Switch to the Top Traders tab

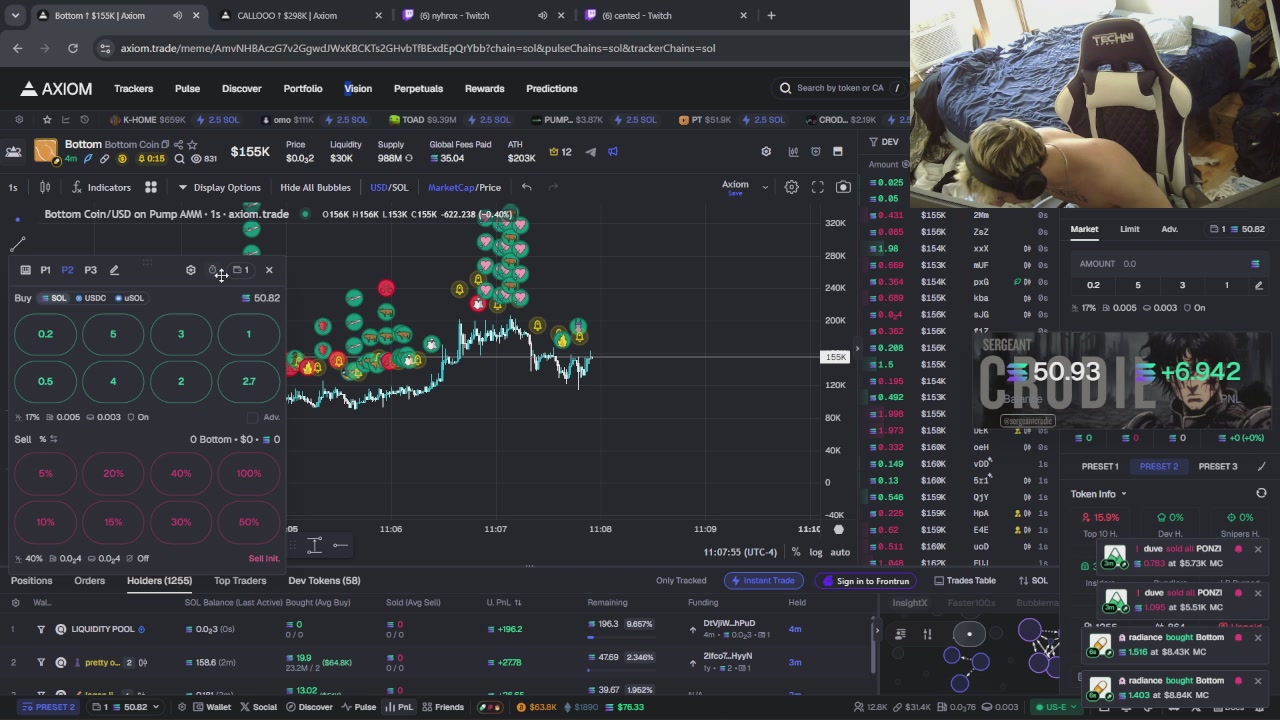240,581
